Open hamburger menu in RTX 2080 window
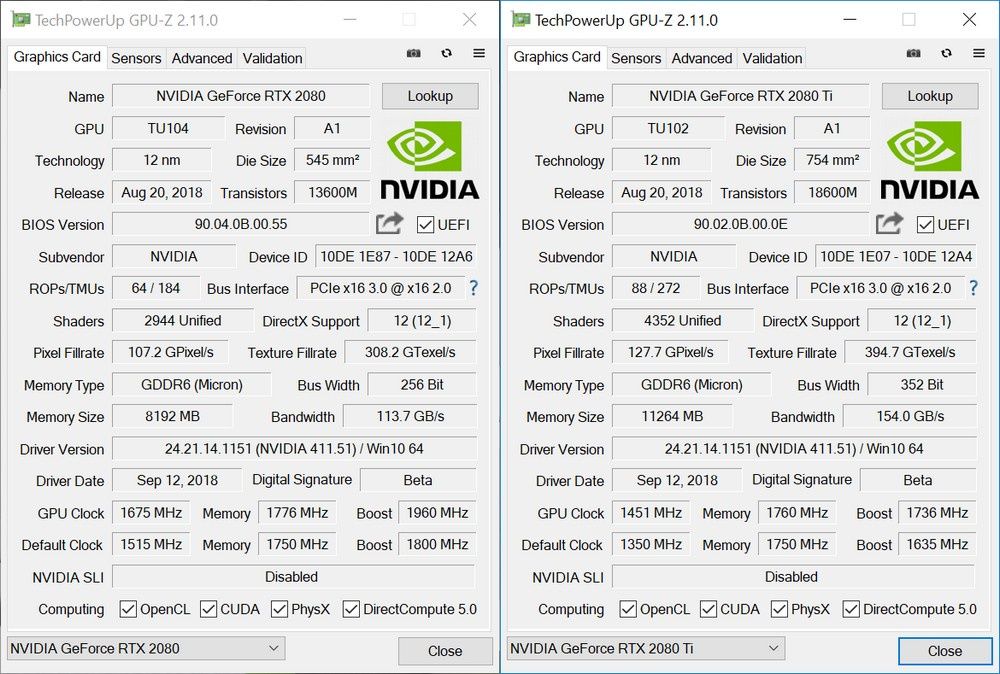This screenshot has height=674, width=1000. click(x=479, y=54)
